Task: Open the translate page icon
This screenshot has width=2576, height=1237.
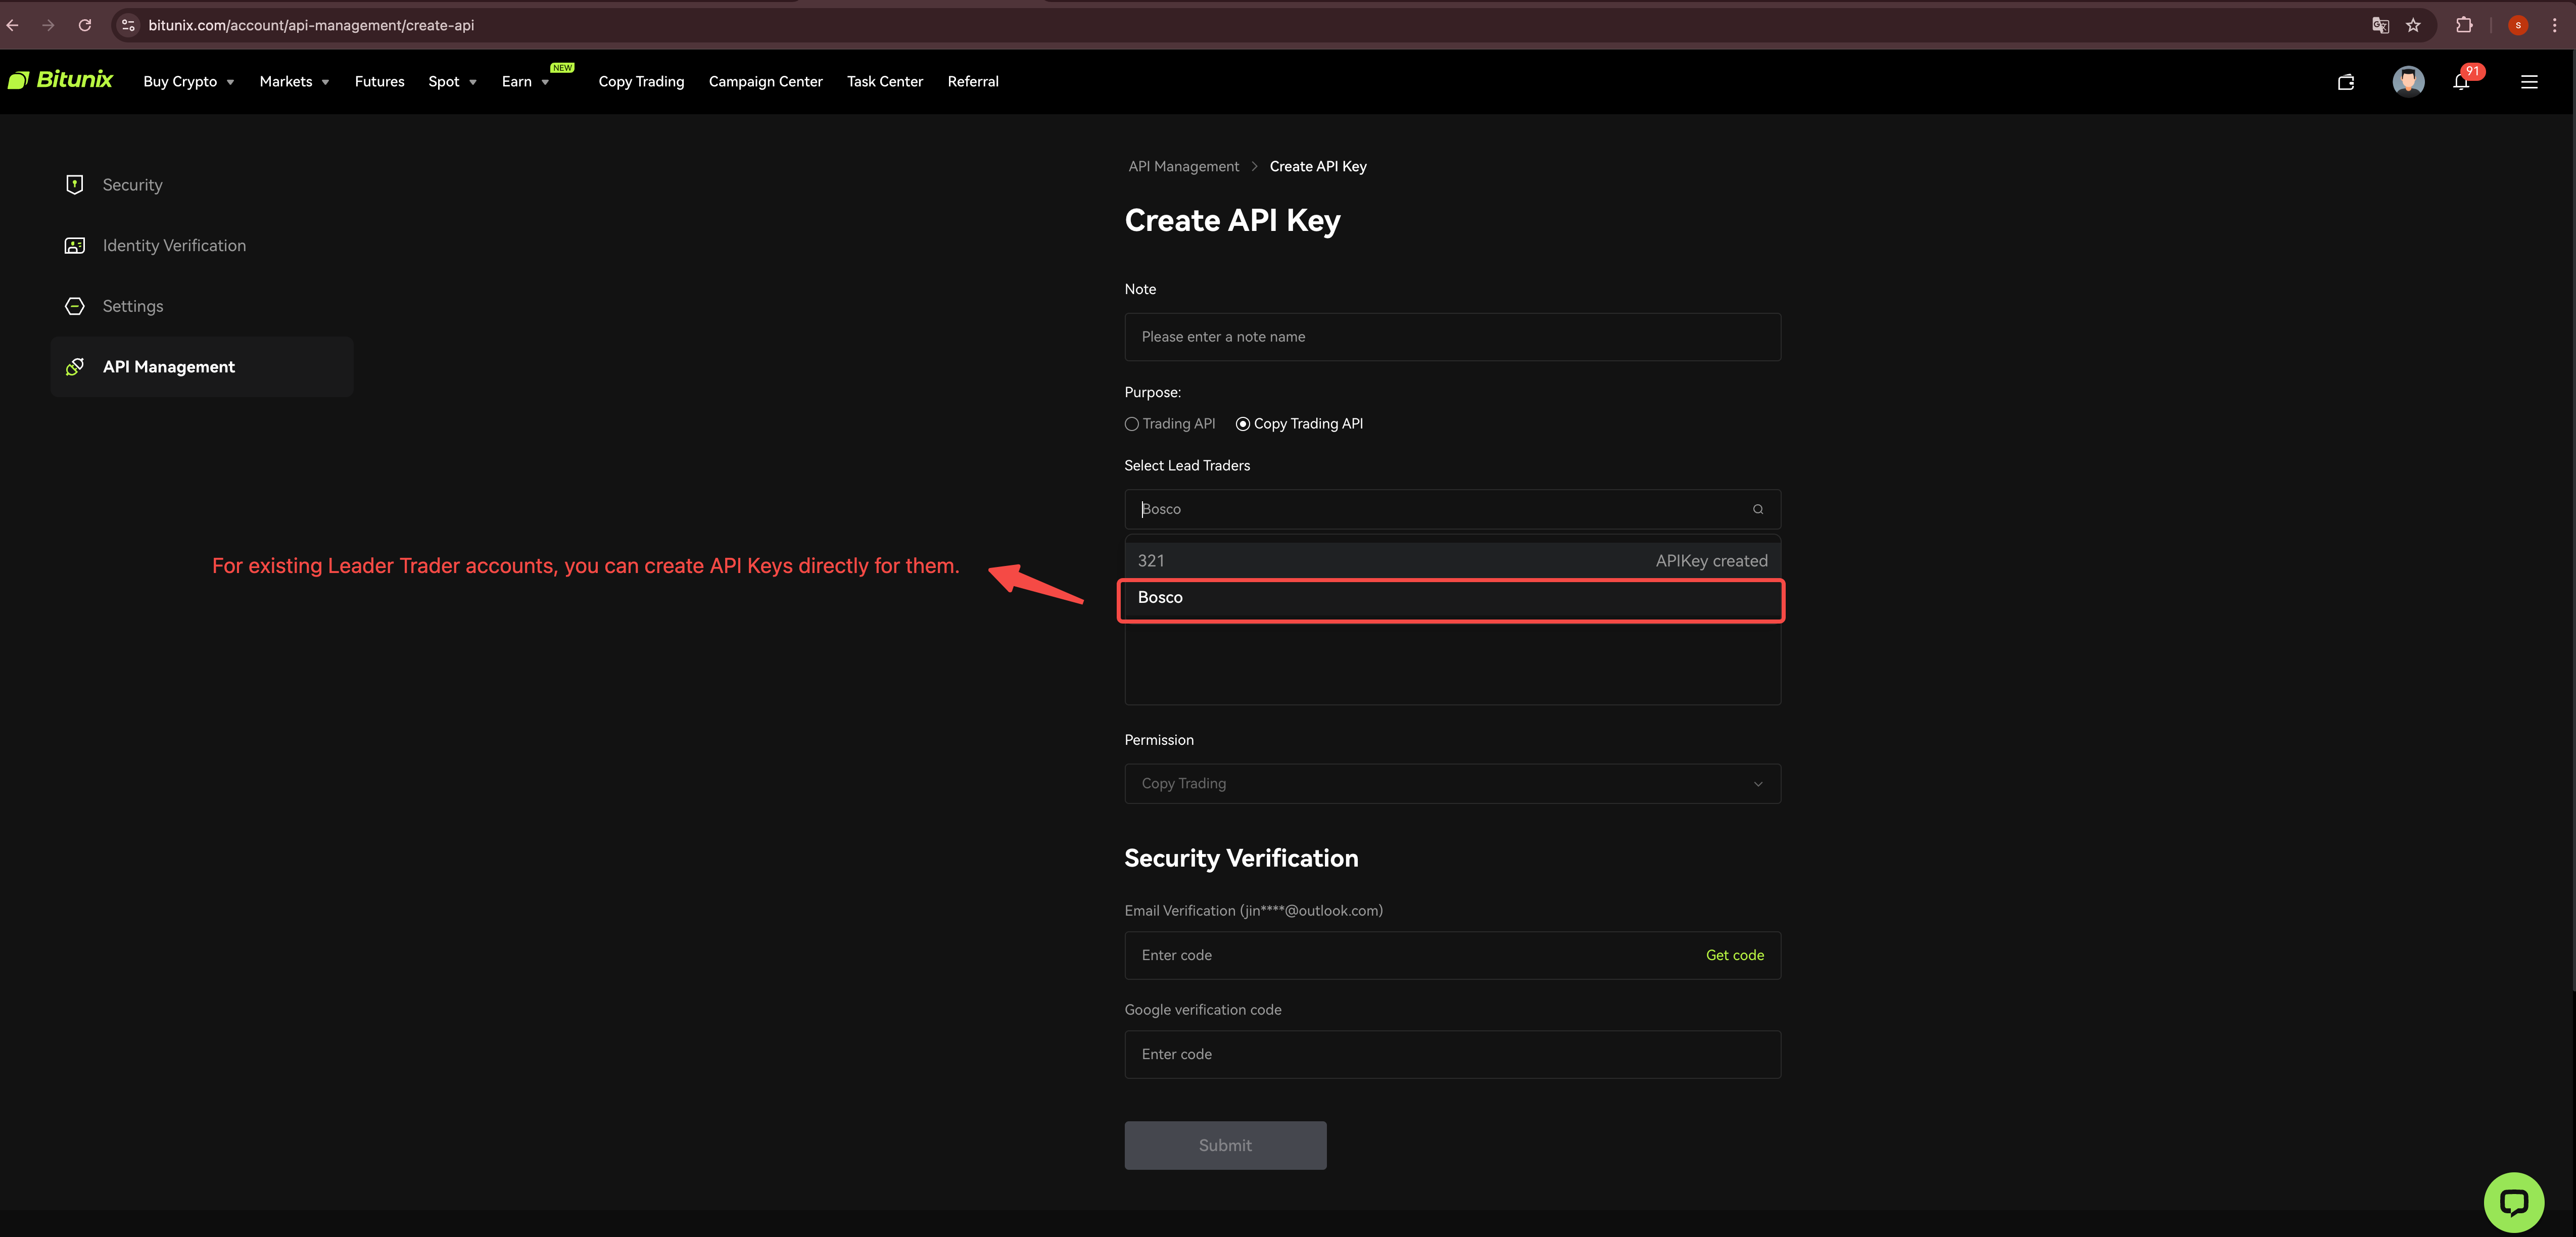Action: [x=2380, y=25]
